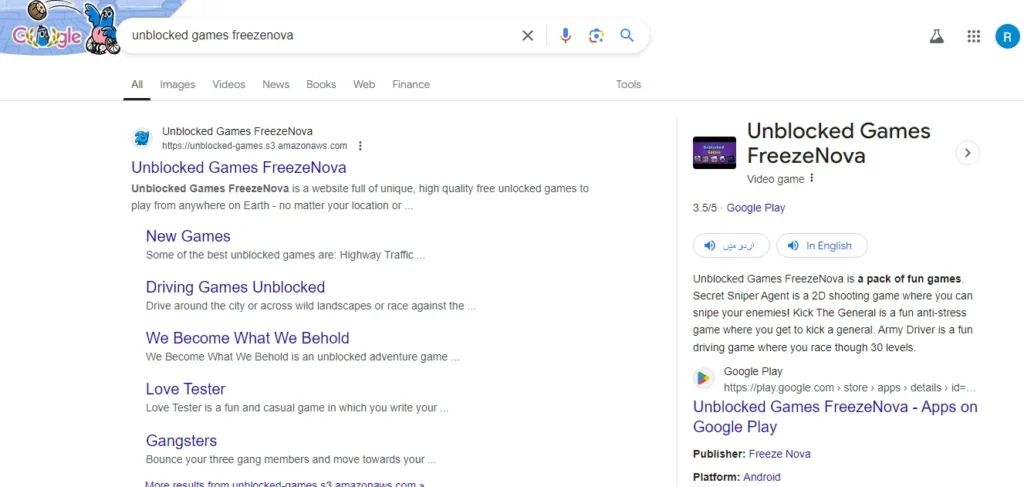Open the Google account avatar R
The height and width of the screenshot is (487, 1024).
point(1007,37)
